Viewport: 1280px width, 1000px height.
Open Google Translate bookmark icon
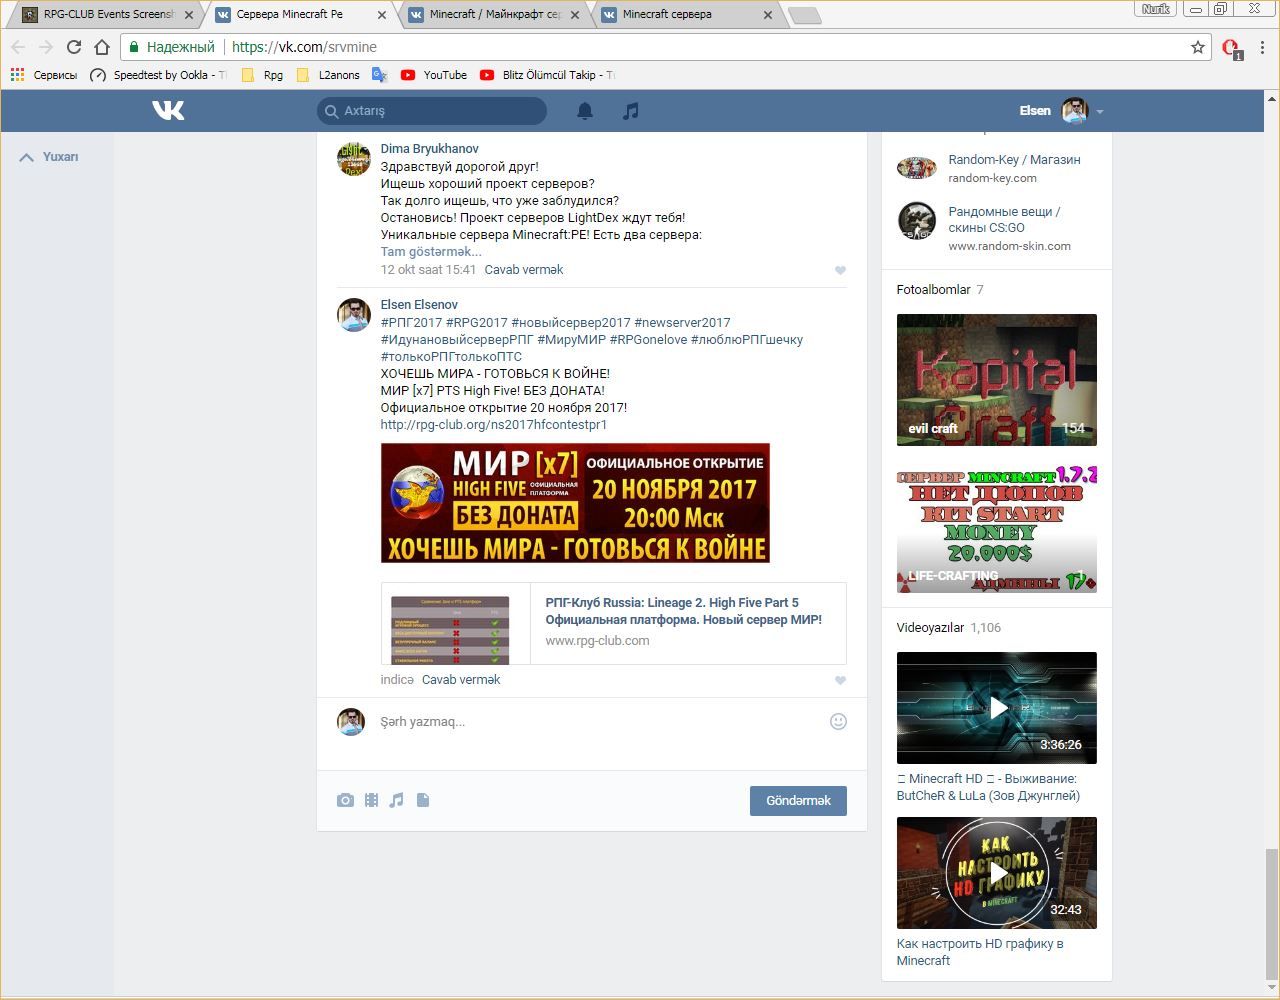(379, 75)
